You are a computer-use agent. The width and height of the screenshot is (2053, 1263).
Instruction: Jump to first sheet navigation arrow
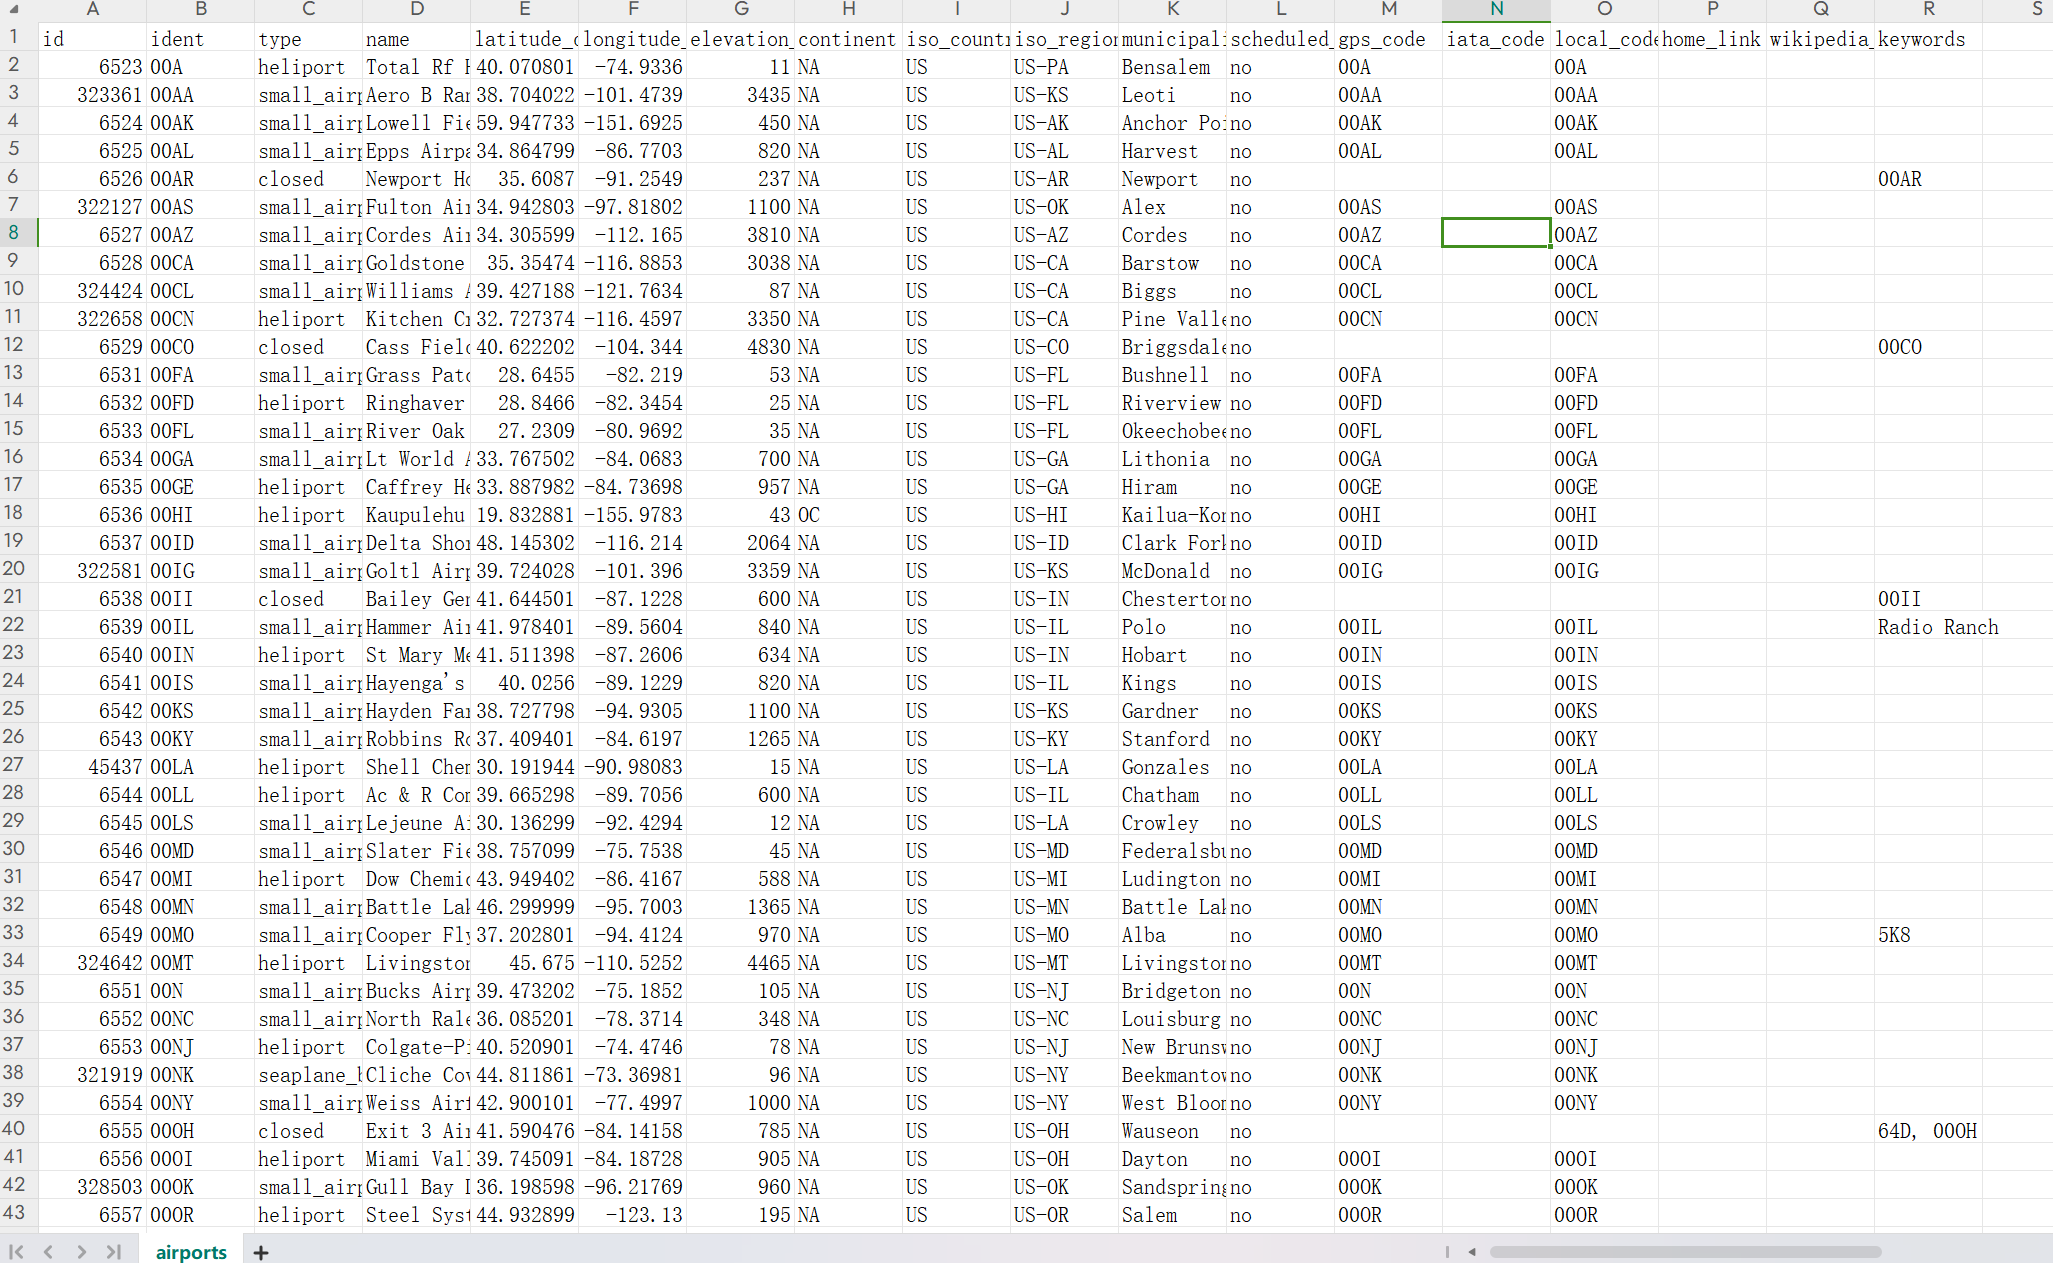coord(16,1252)
